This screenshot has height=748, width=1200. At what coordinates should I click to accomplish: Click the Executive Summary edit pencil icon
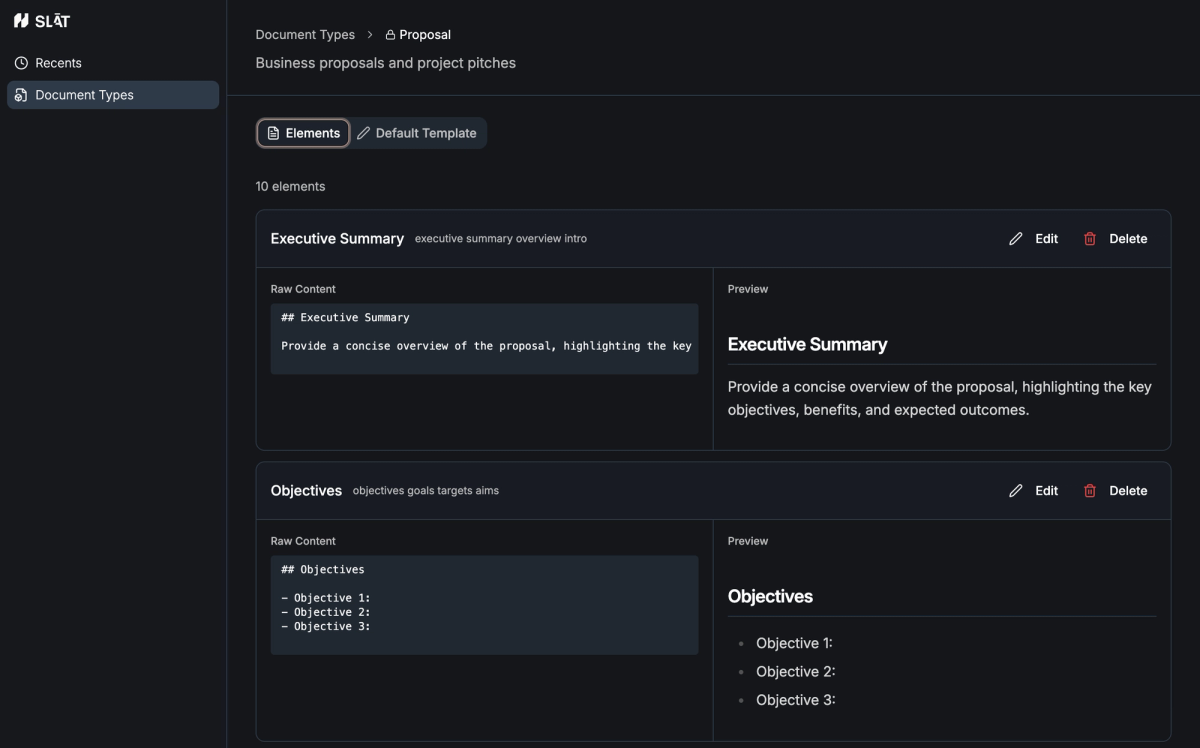1016,239
